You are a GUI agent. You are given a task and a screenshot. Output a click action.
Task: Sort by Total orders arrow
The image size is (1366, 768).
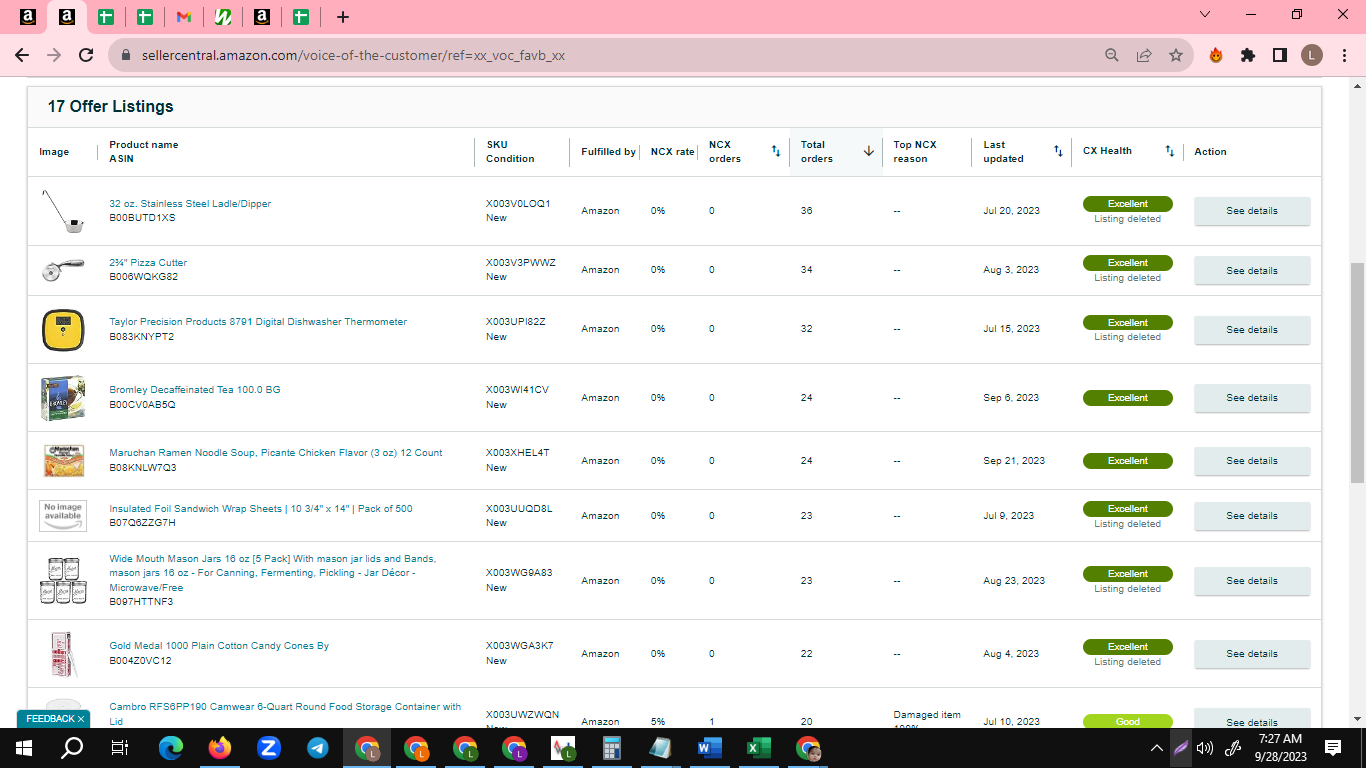(869, 152)
